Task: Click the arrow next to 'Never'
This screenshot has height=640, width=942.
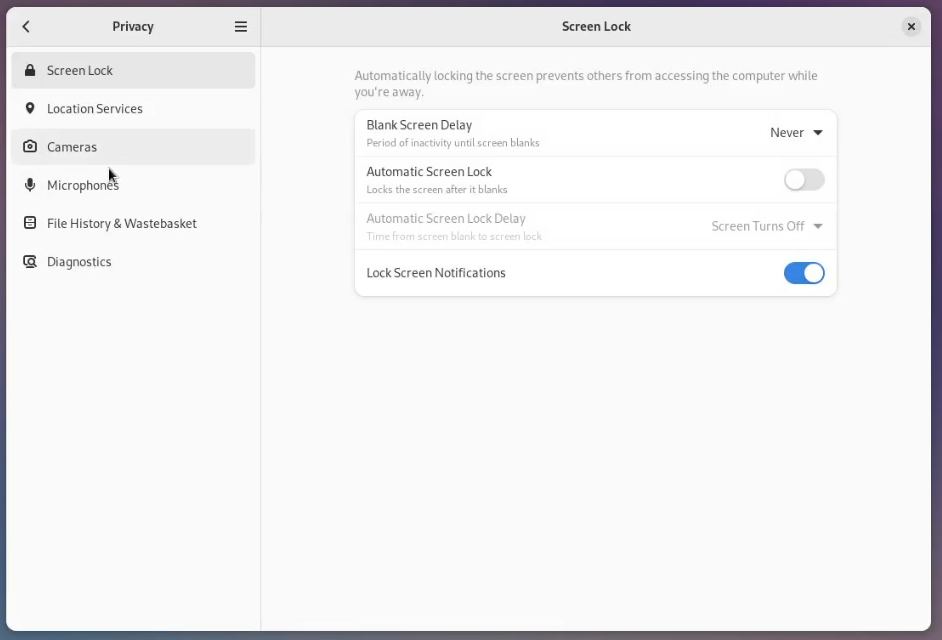Action: pyautogui.click(x=818, y=133)
